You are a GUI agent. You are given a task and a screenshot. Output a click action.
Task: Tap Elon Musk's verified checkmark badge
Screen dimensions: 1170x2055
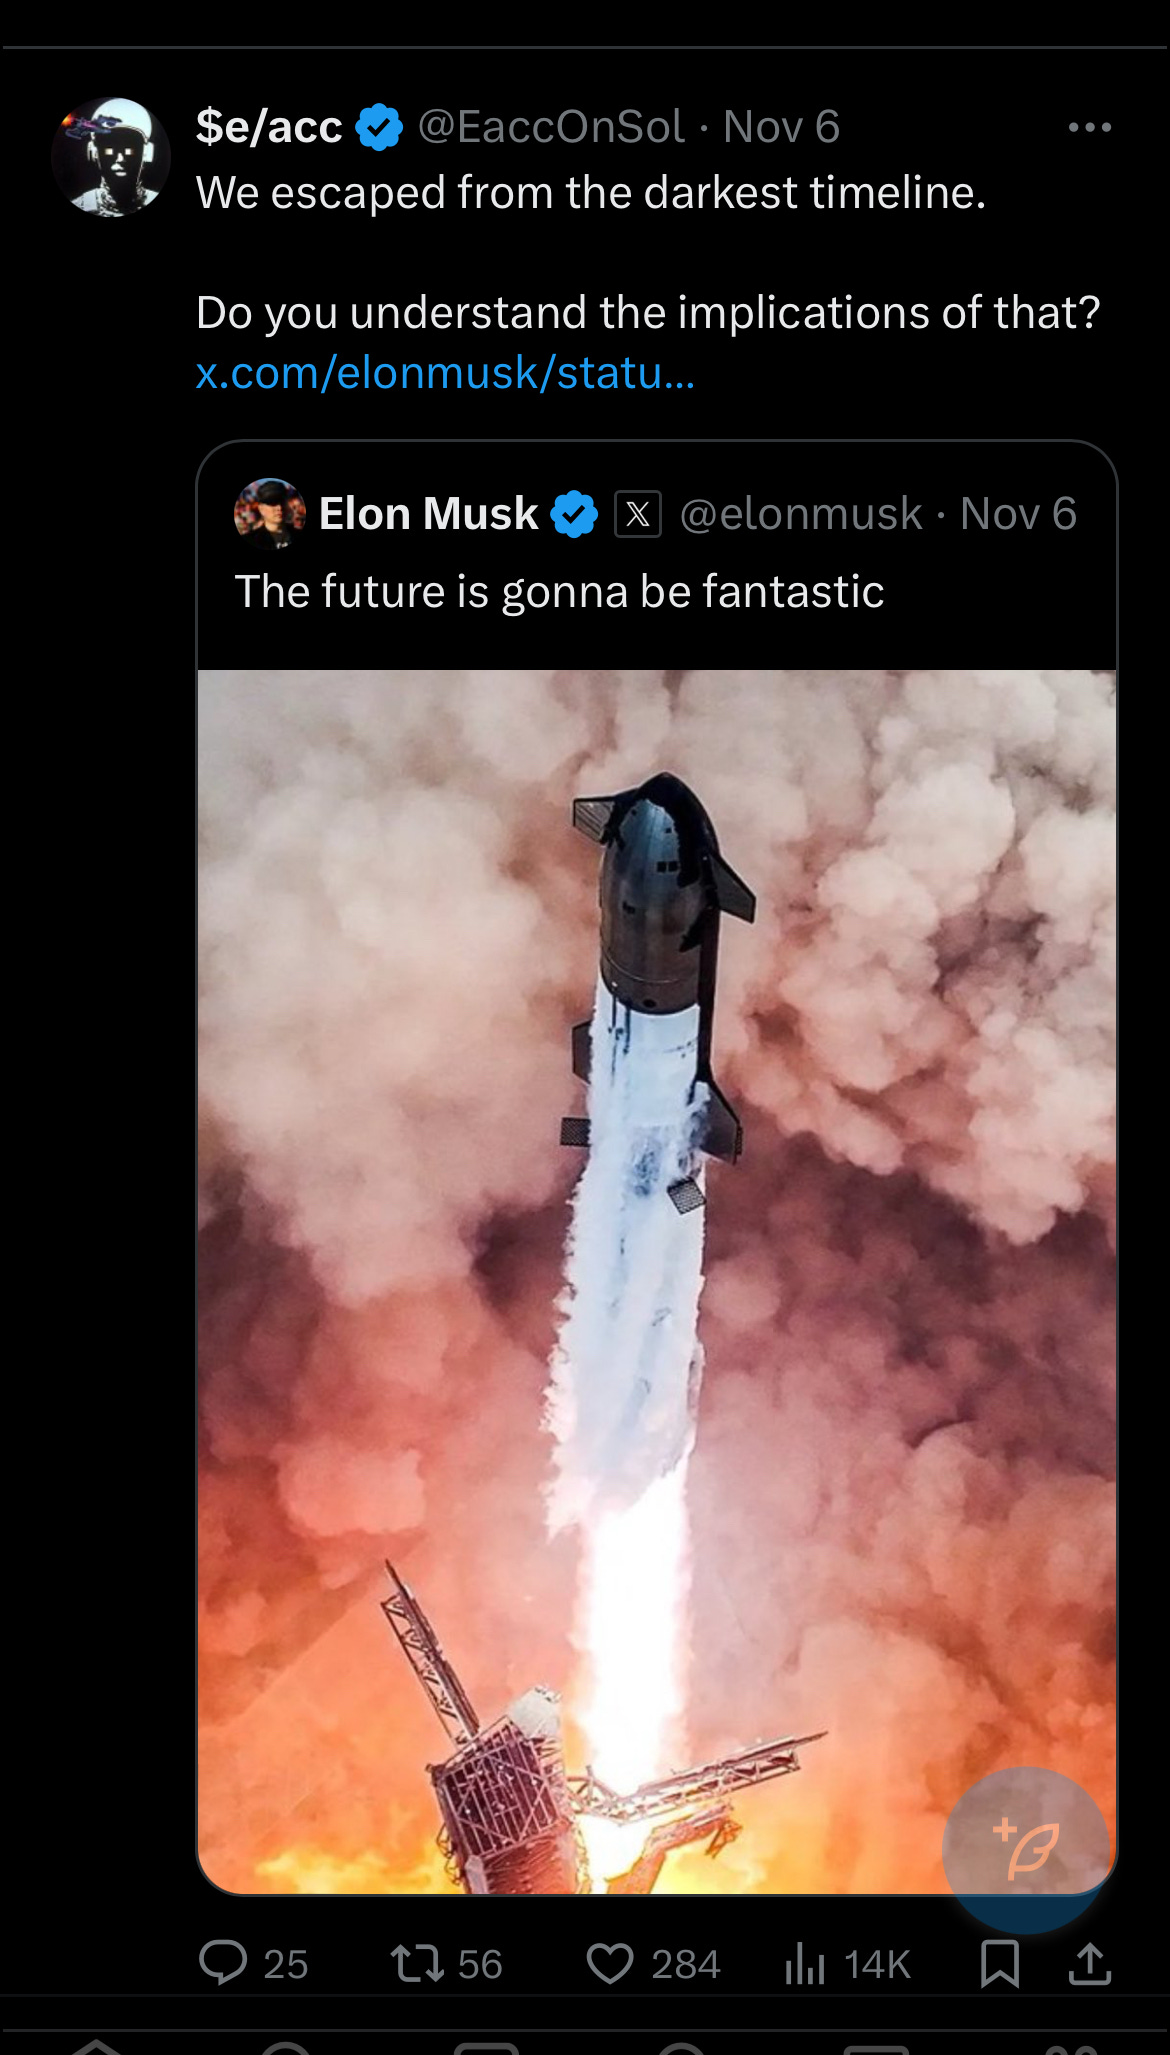[574, 514]
